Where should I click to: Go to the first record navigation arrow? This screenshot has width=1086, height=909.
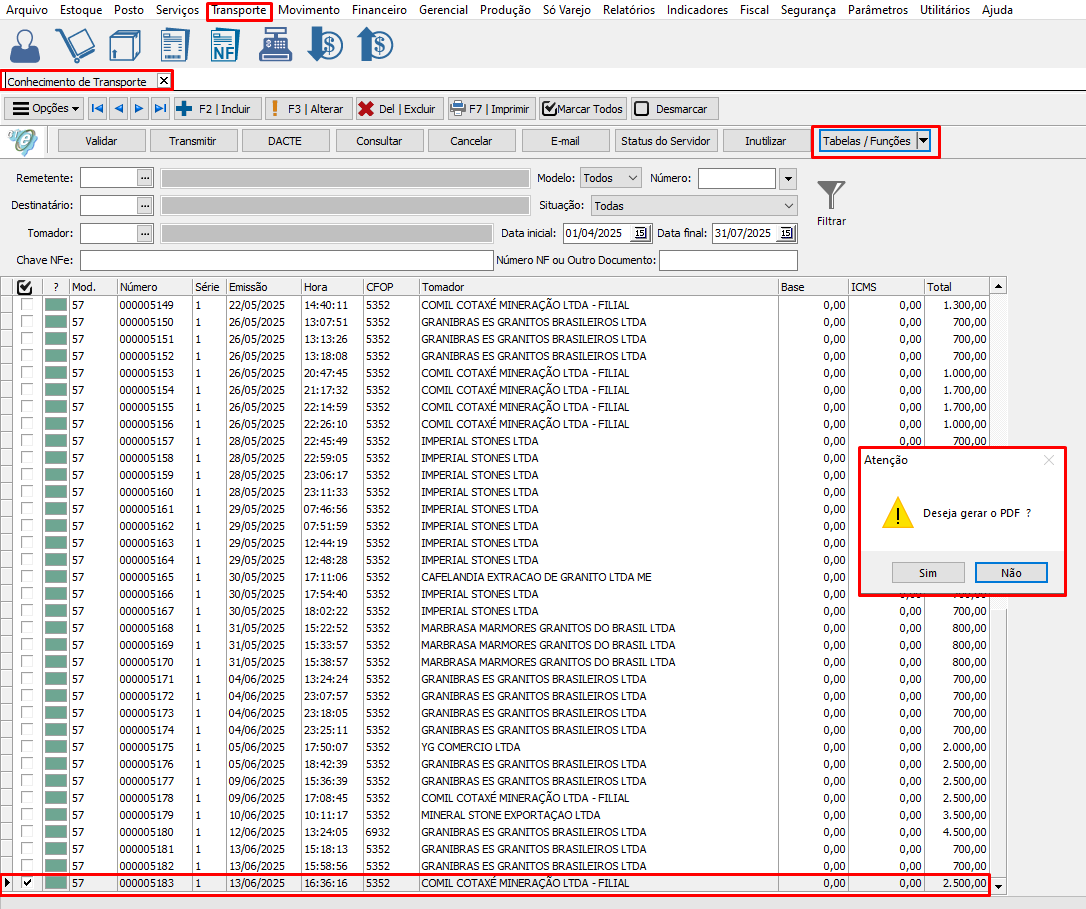click(97, 109)
